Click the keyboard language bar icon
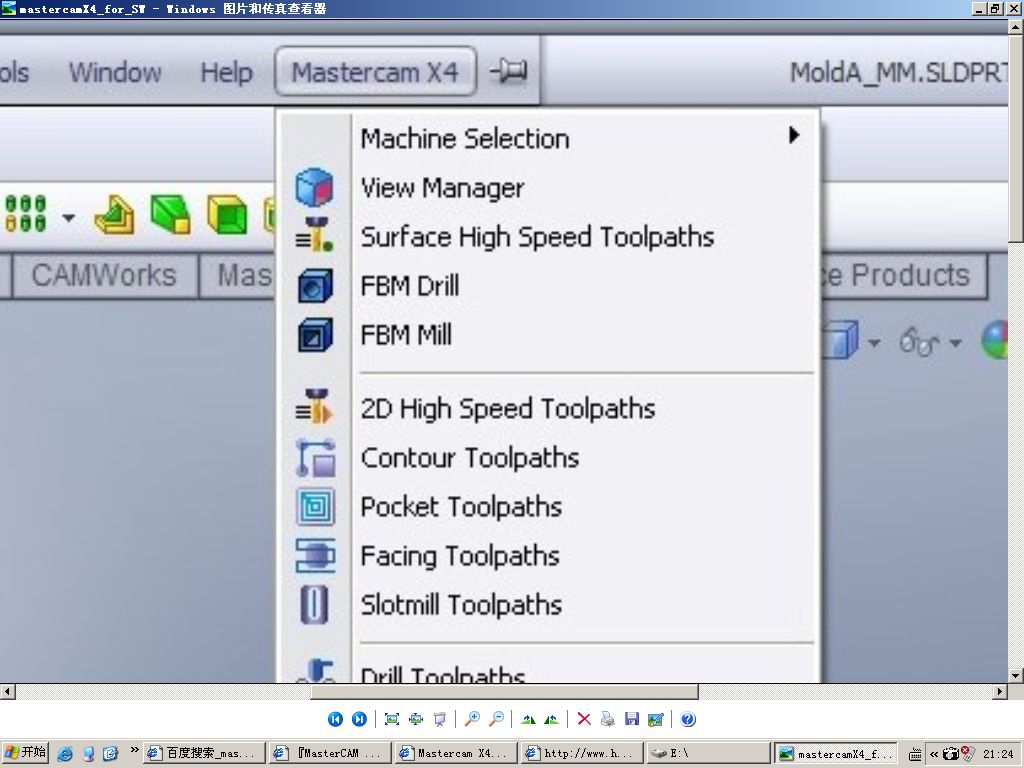1024x768 pixels. point(915,754)
